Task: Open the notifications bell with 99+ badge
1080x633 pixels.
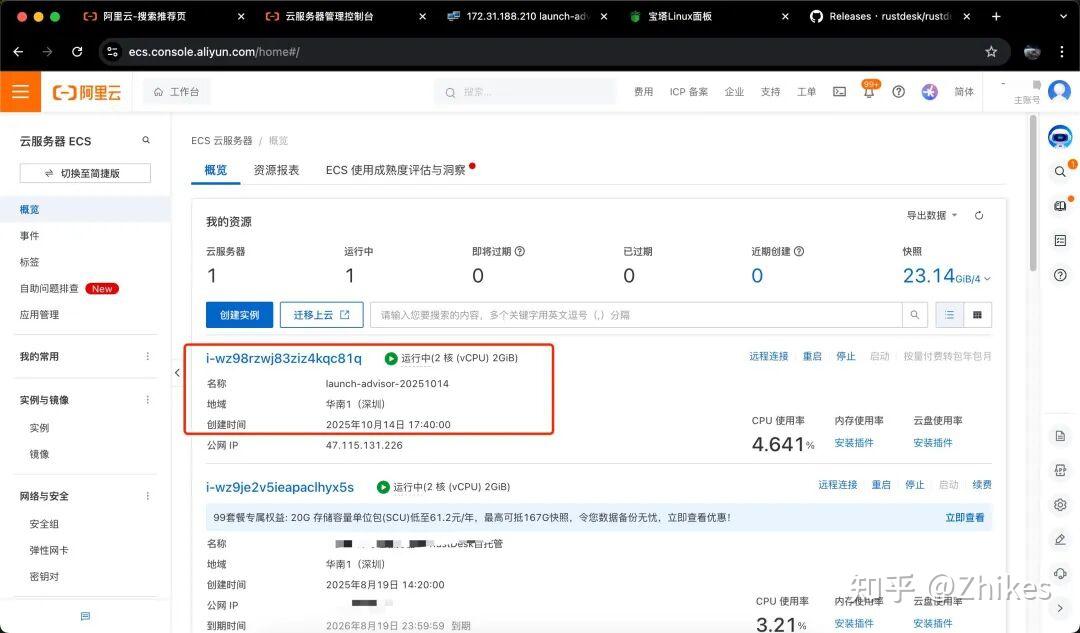Action: click(869, 91)
